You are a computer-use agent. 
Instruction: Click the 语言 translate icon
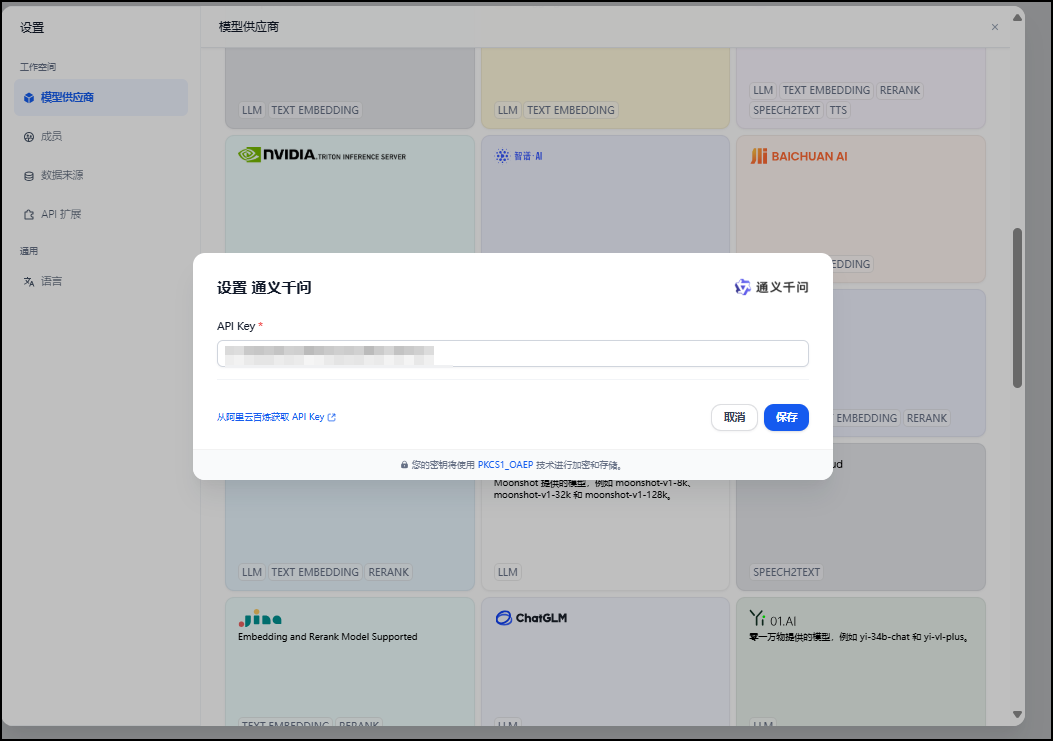tap(29, 281)
